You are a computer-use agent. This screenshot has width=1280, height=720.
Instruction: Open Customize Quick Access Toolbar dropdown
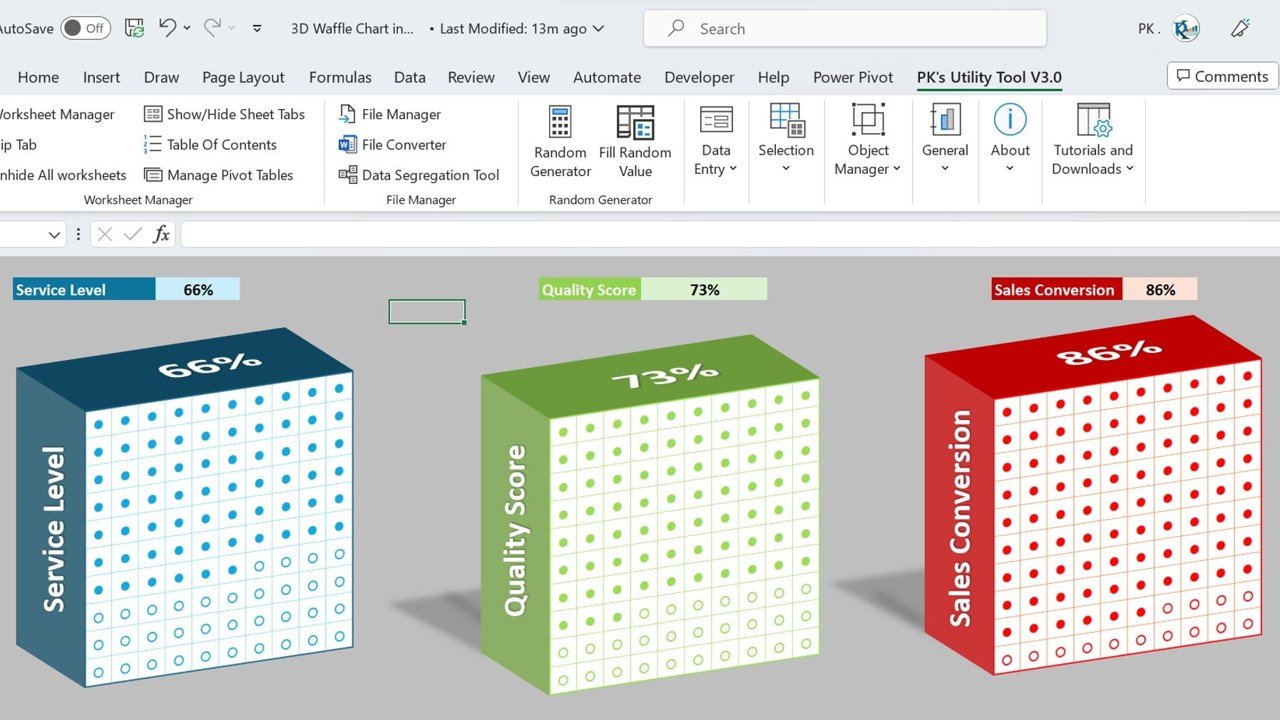(257, 29)
